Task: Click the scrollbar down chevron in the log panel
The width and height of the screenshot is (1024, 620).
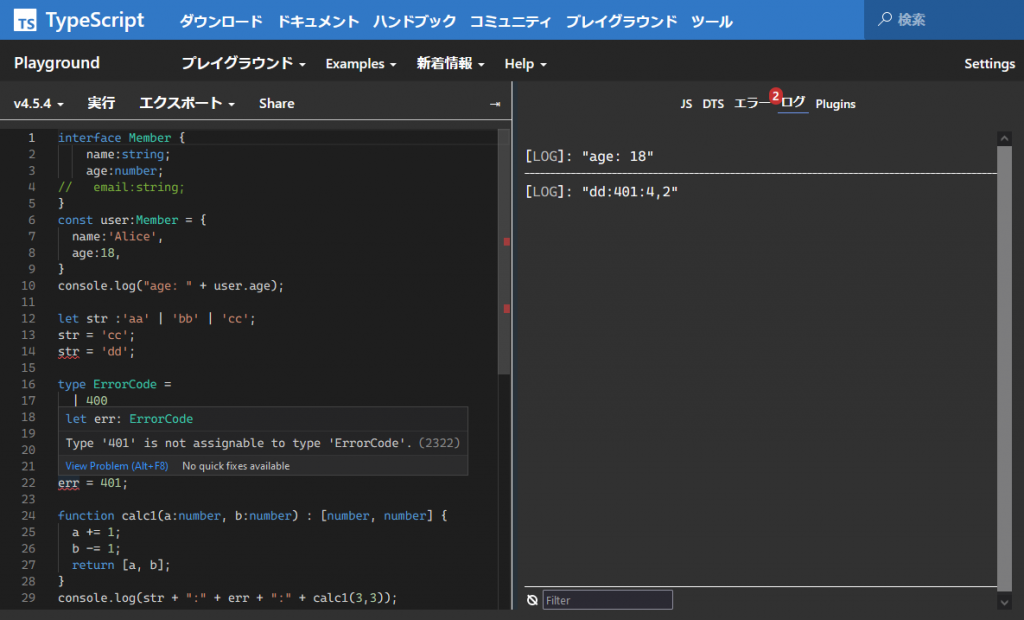Action: [x=1003, y=602]
